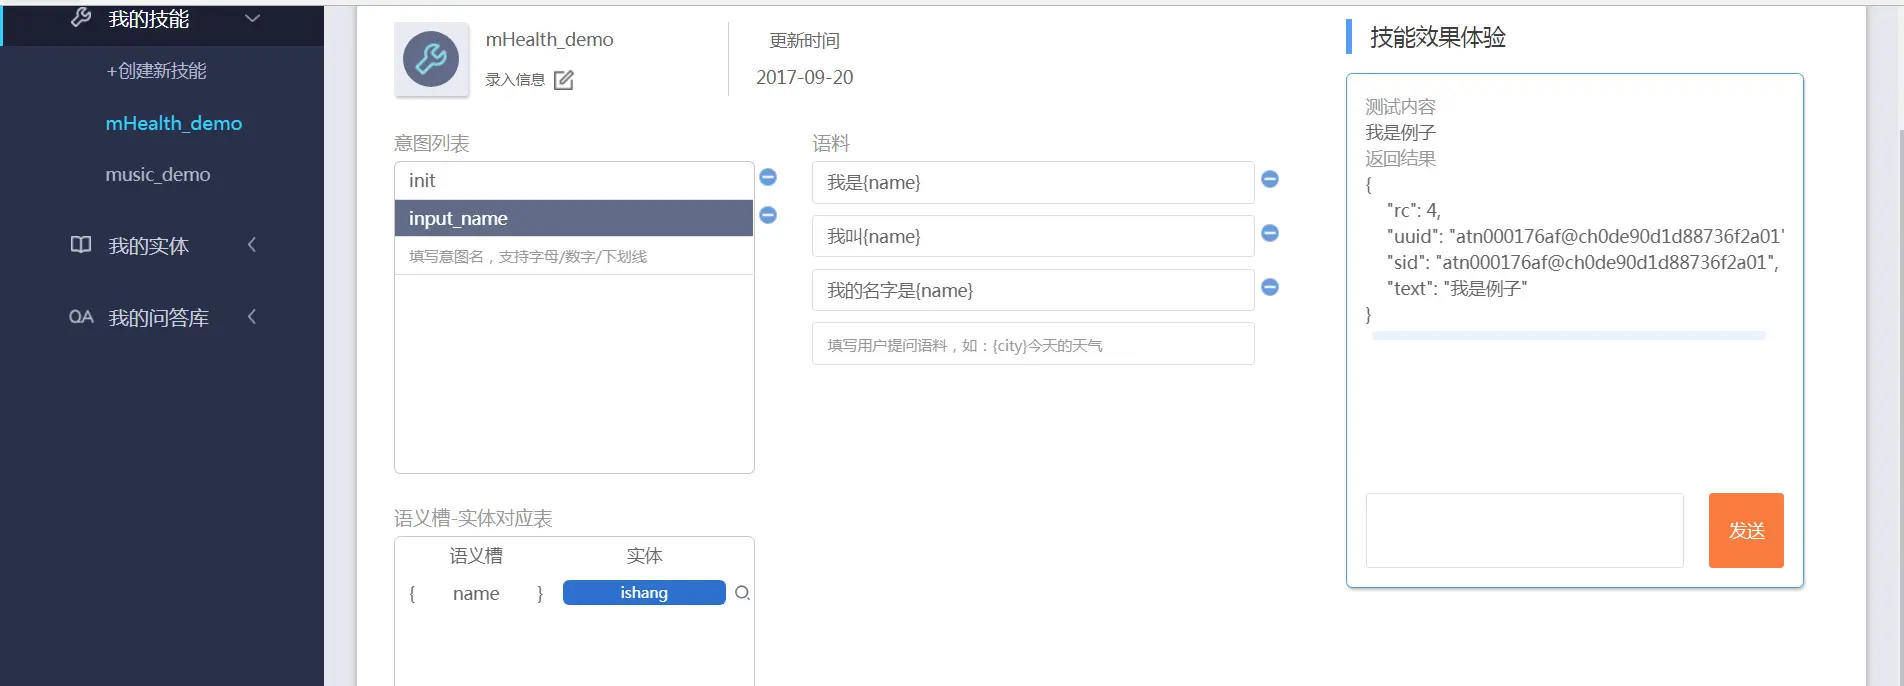Image resolution: width=1904 pixels, height=686 pixels.
Task: Click +创建新技能 to create a skill
Action: click(156, 71)
